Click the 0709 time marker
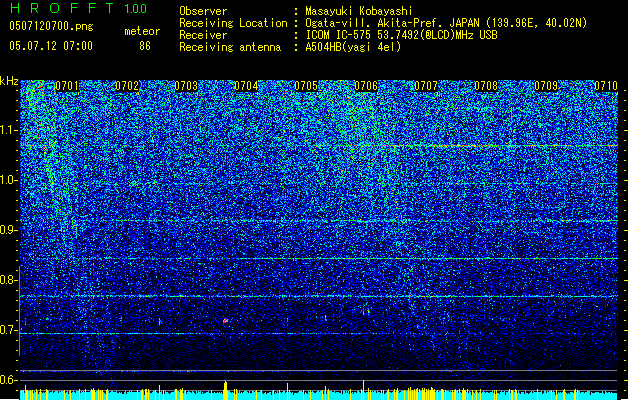 [x=546, y=86]
